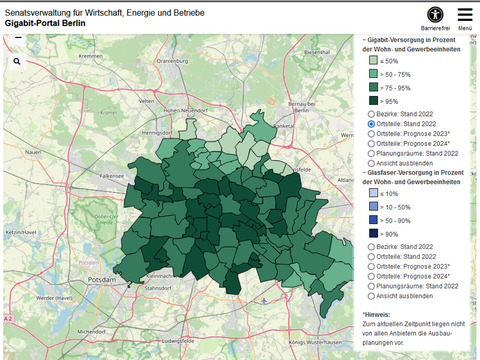Click the Biesenthal label on the map
This screenshot has width=480, height=360.
[x=317, y=52]
